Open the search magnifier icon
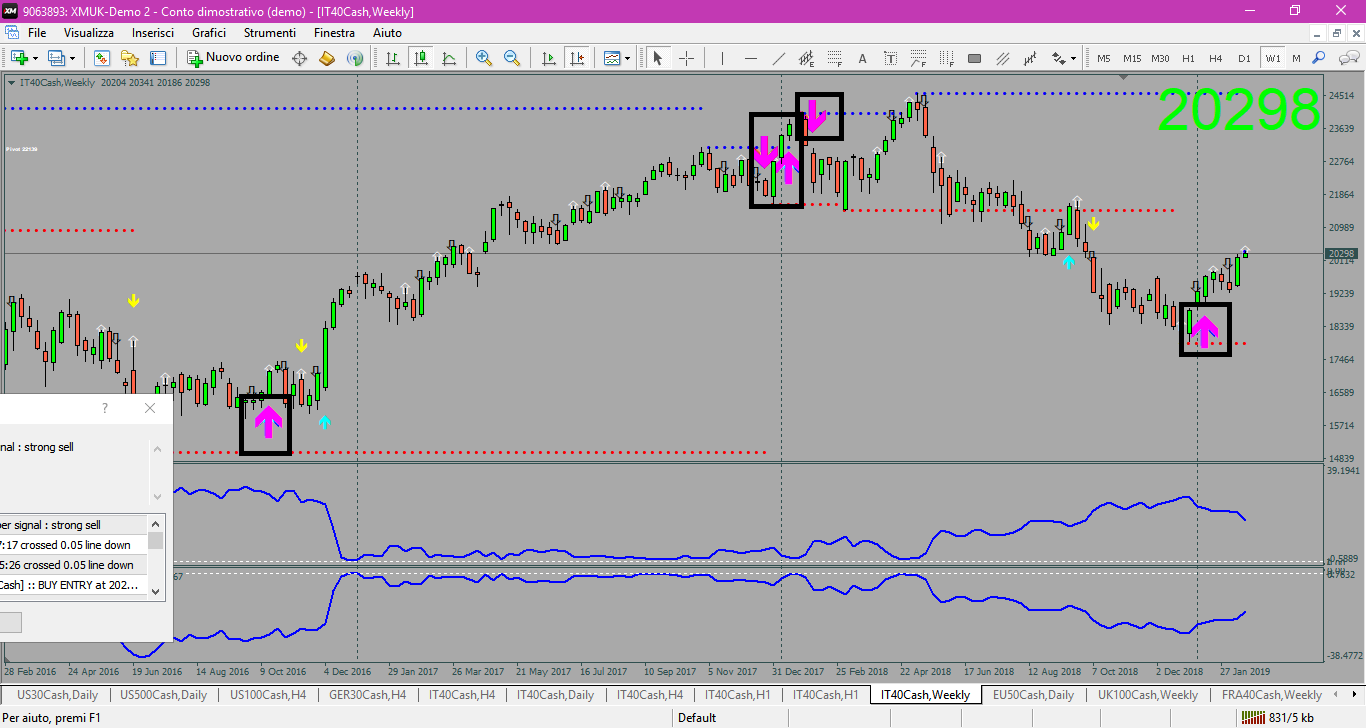1366x728 pixels. (x=1318, y=58)
